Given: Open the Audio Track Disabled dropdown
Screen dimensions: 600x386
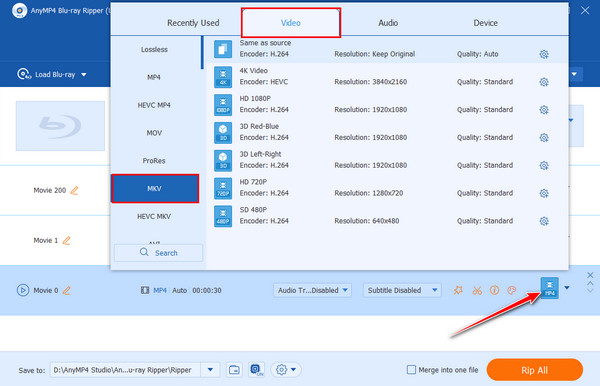Looking at the screenshot, I should click(x=312, y=290).
